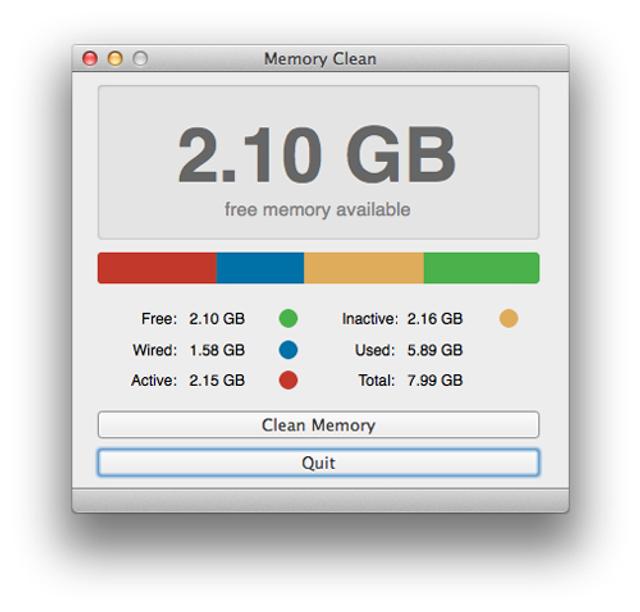The image size is (640, 612).
Task: Click the Total: 7.99 GB label
Action: click(410, 380)
